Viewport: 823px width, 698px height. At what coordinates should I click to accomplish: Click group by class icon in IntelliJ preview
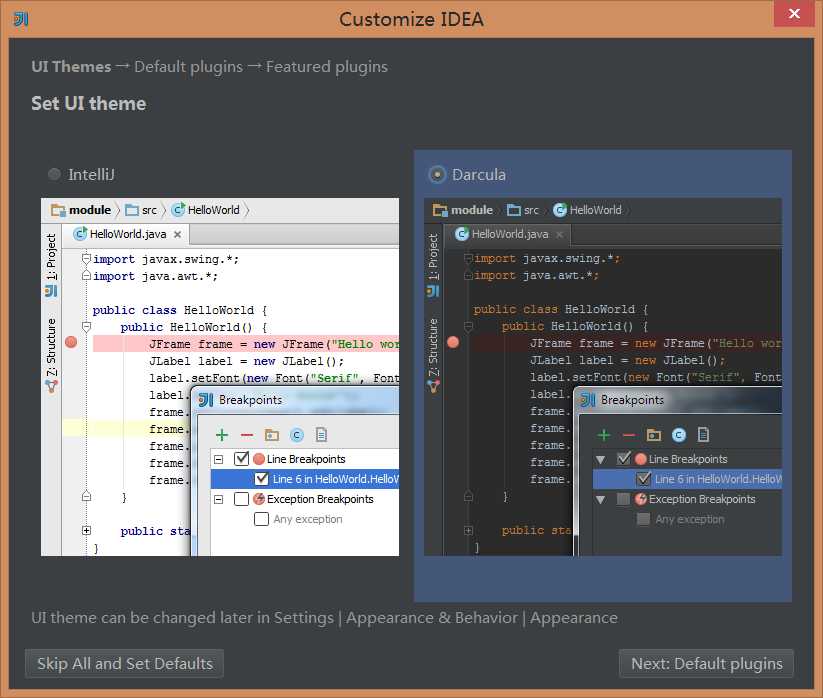tap(297, 435)
